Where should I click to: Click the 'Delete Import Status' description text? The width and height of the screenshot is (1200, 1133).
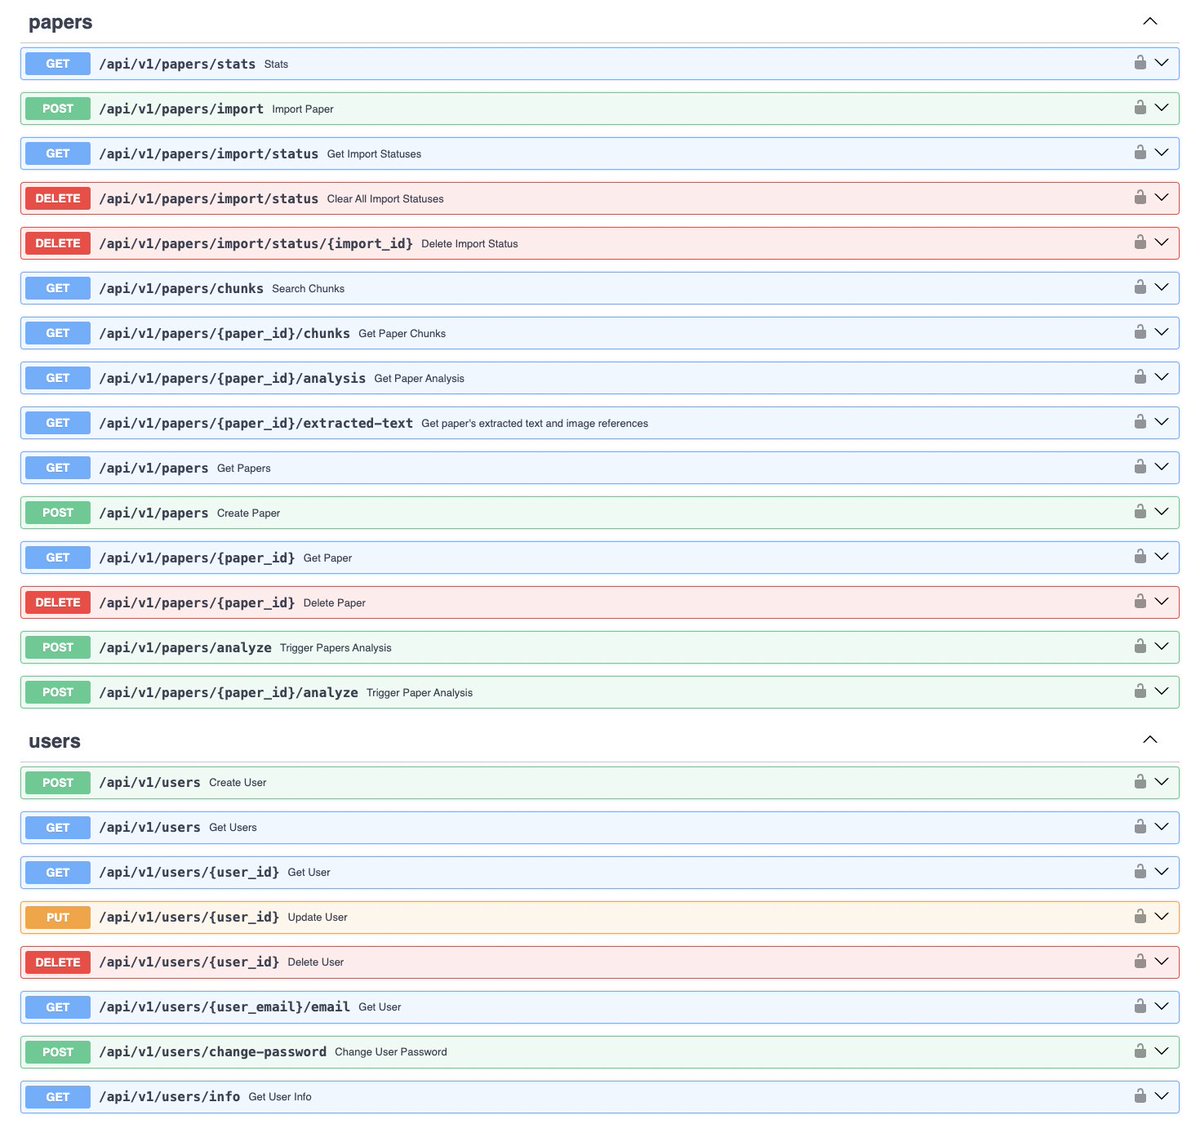470,244
